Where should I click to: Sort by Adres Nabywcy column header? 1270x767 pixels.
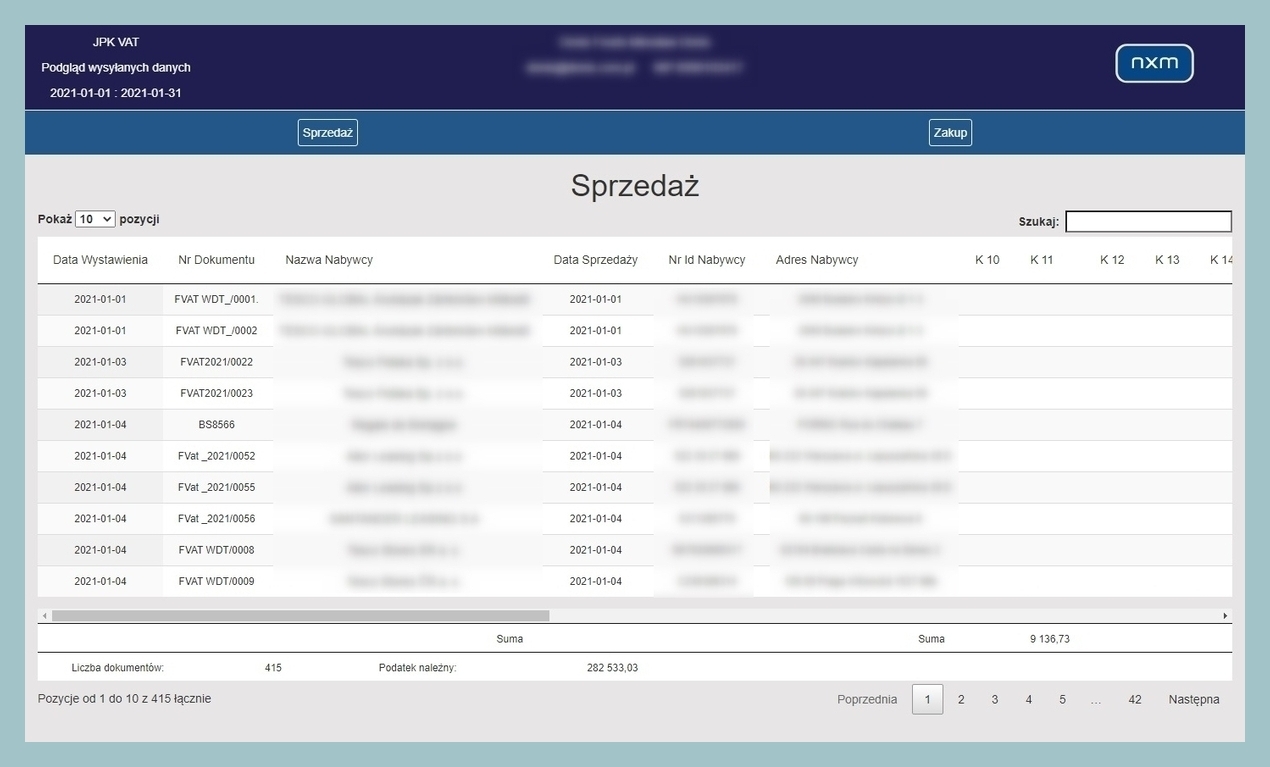pos(816,260)
